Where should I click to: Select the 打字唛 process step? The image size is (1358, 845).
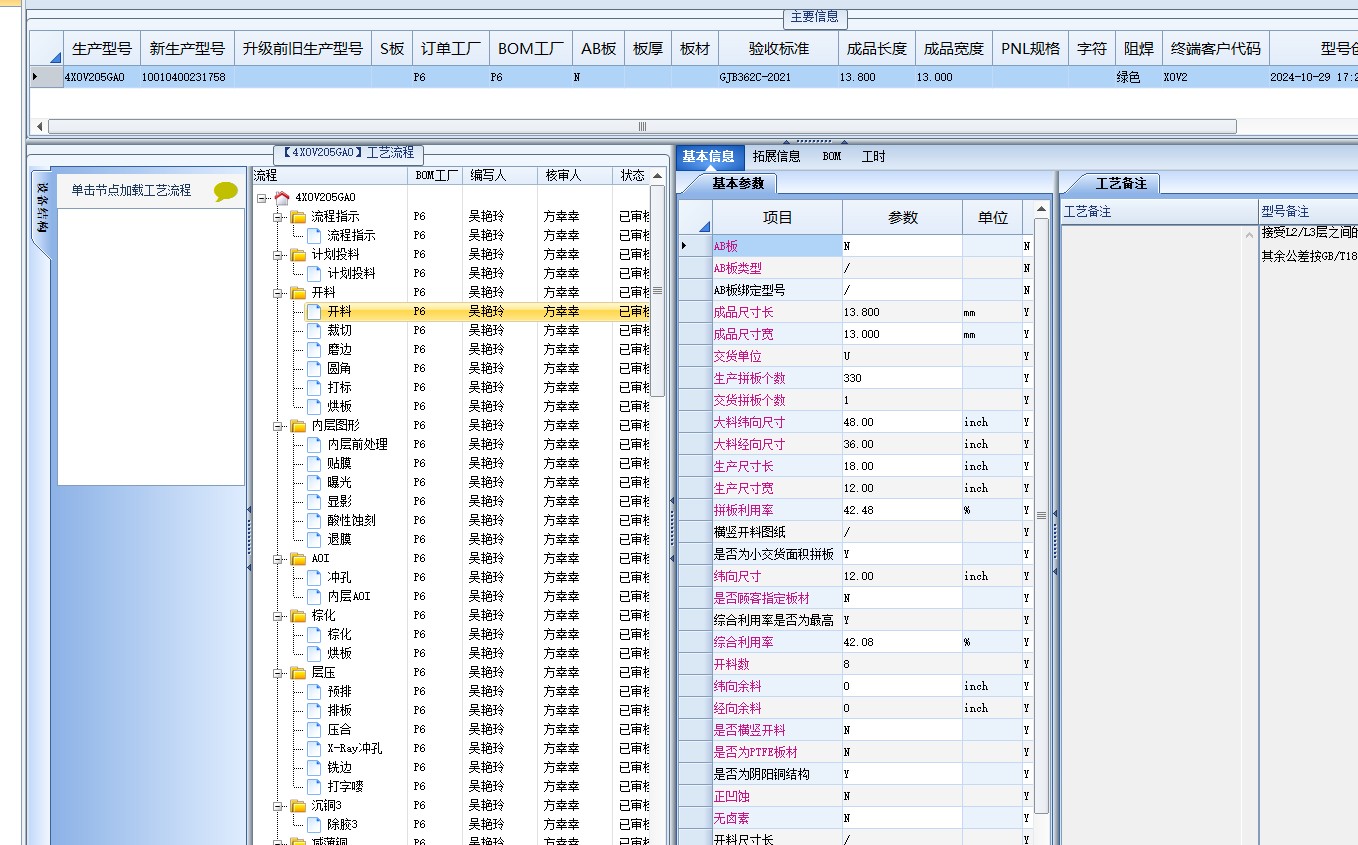click(x=346, y=786)
